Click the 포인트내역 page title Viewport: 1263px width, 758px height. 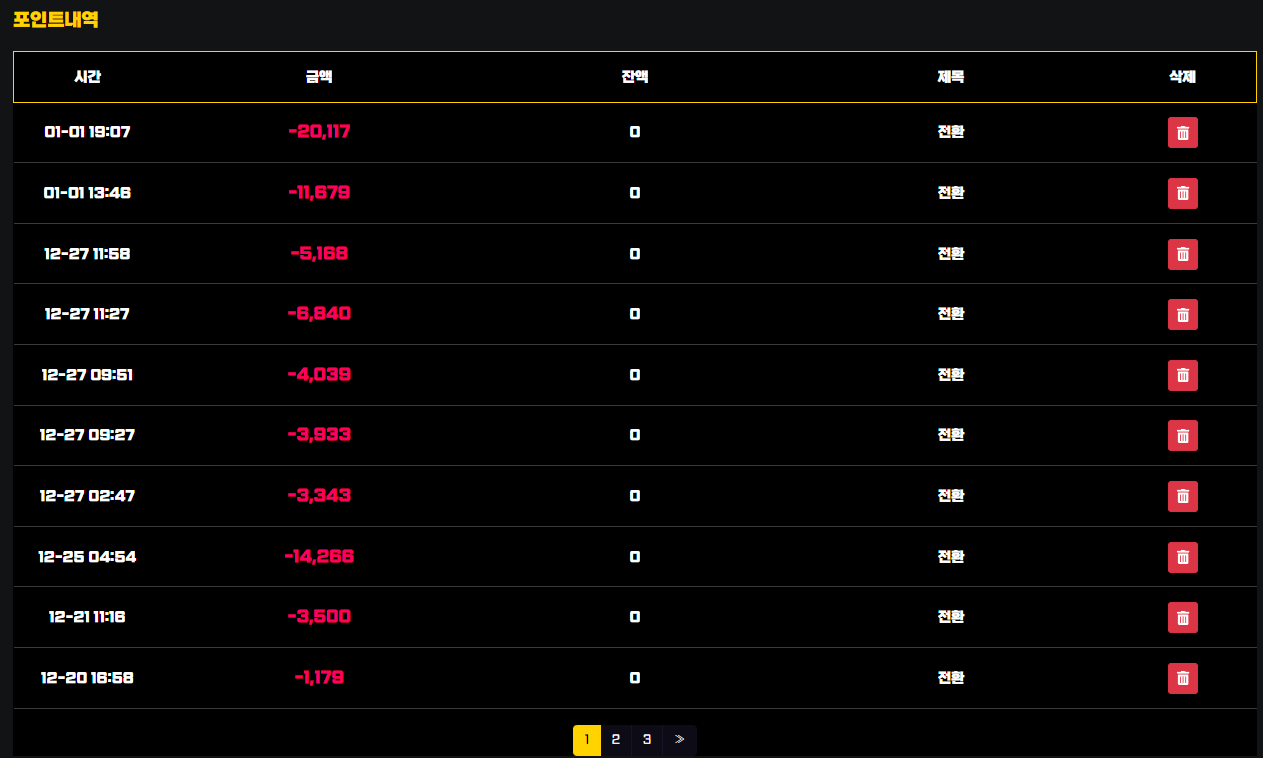click(55, 19)
